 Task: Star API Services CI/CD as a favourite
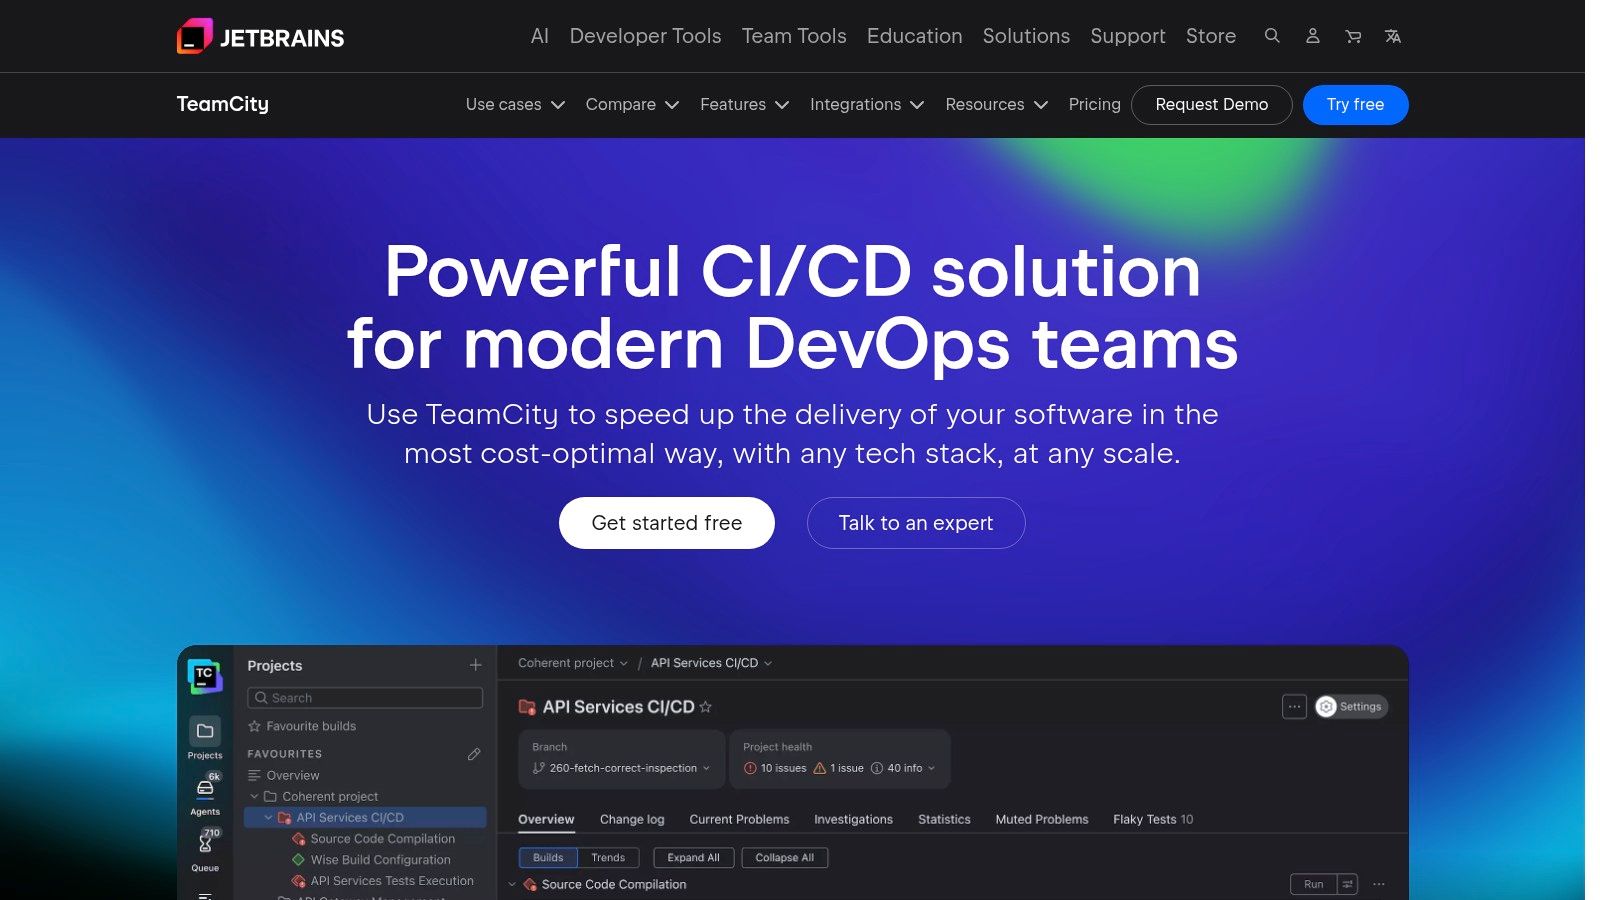click(x=706, y=707)
